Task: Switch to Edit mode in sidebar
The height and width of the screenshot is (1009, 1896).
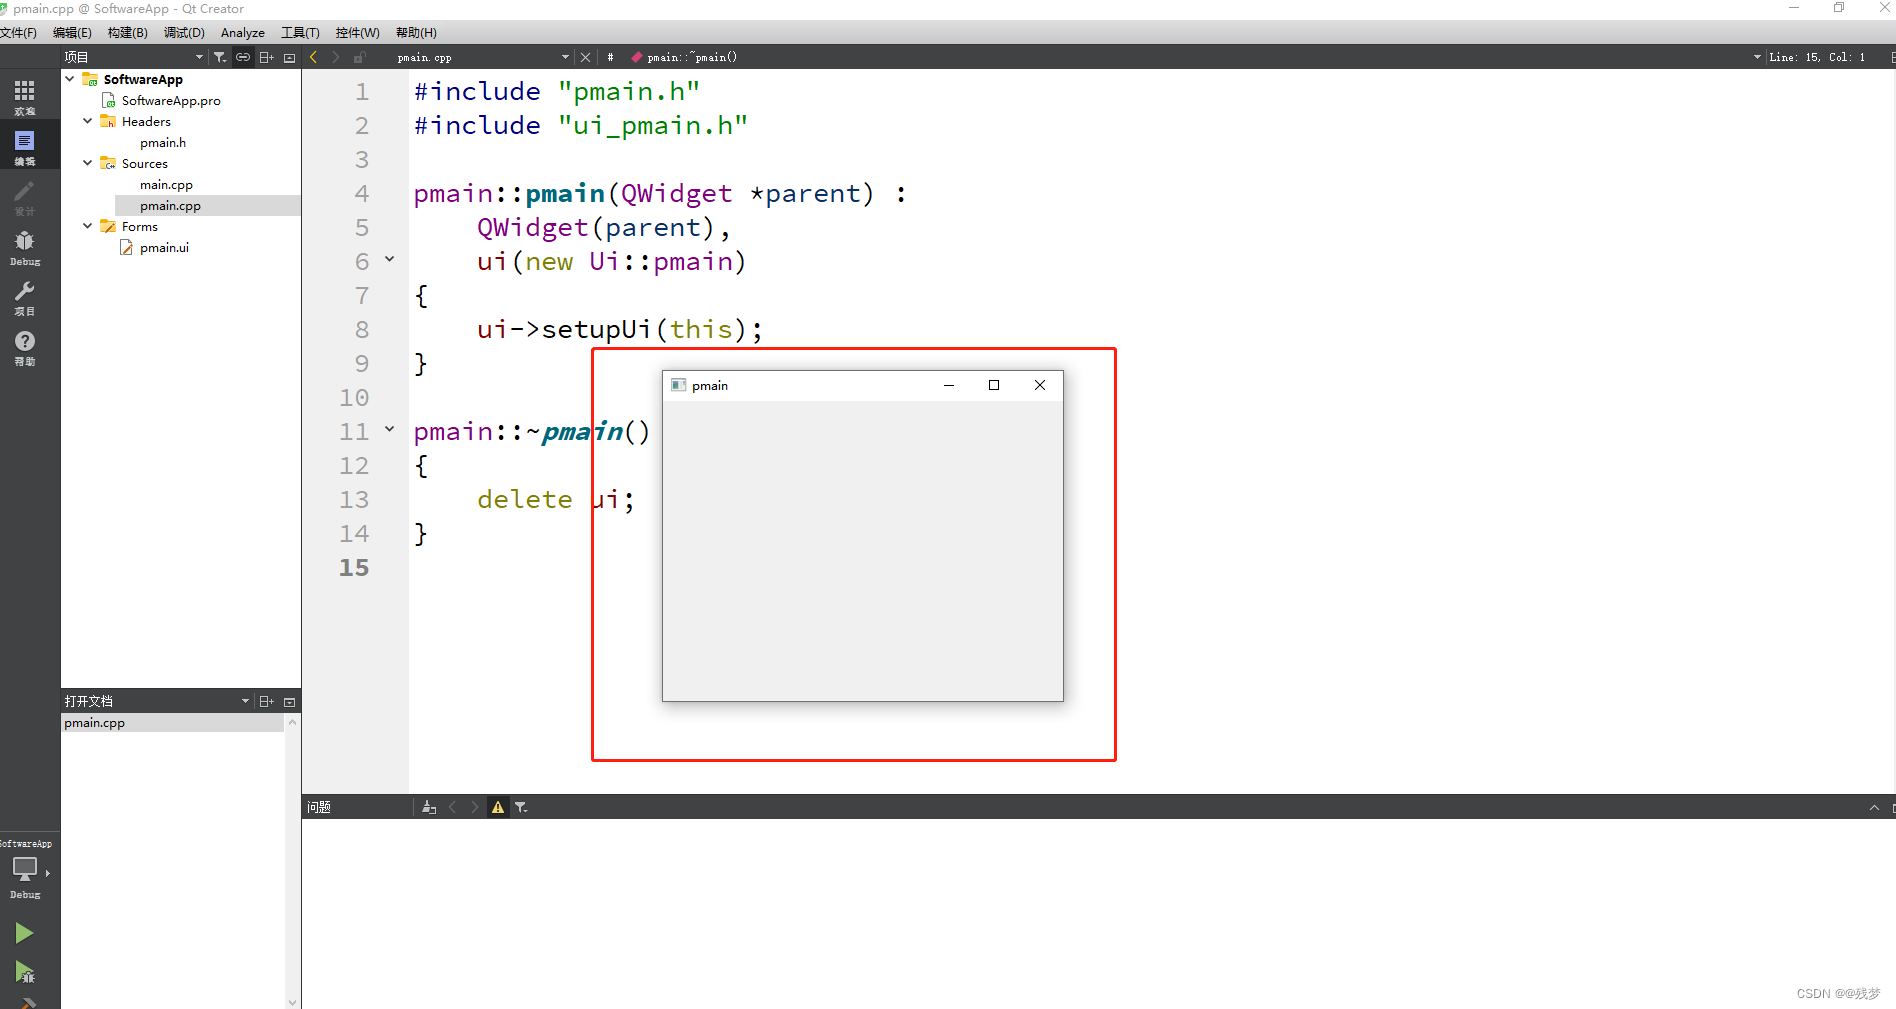Action: click(x=24, y=147)
